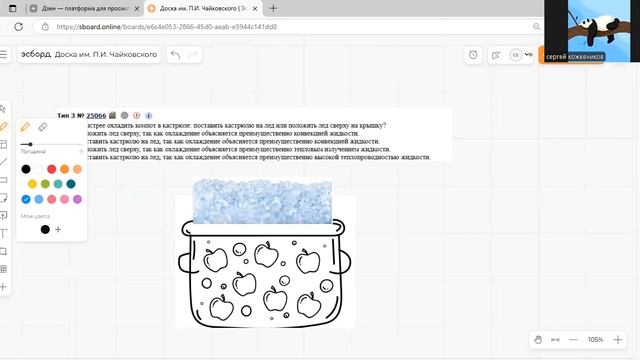Expand the participants dropdown chevron

(x=529, y=54)
